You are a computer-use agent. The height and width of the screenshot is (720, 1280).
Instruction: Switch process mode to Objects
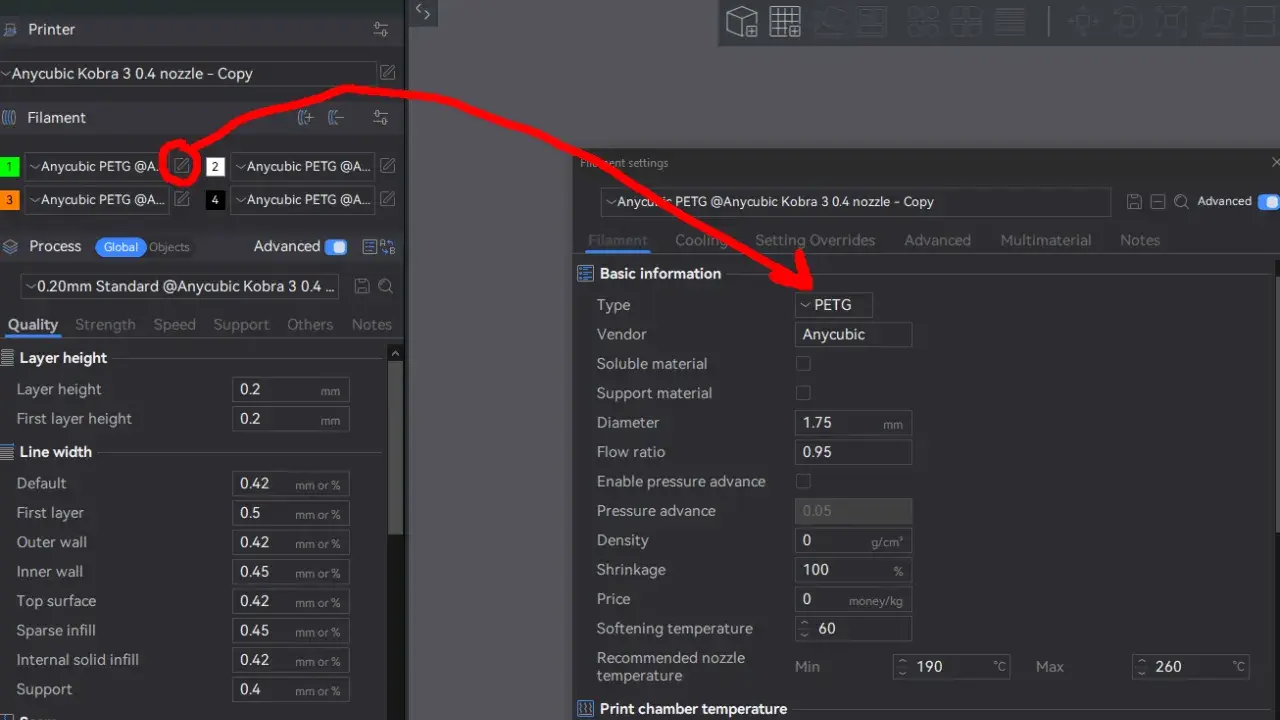(x=169, y=247)
